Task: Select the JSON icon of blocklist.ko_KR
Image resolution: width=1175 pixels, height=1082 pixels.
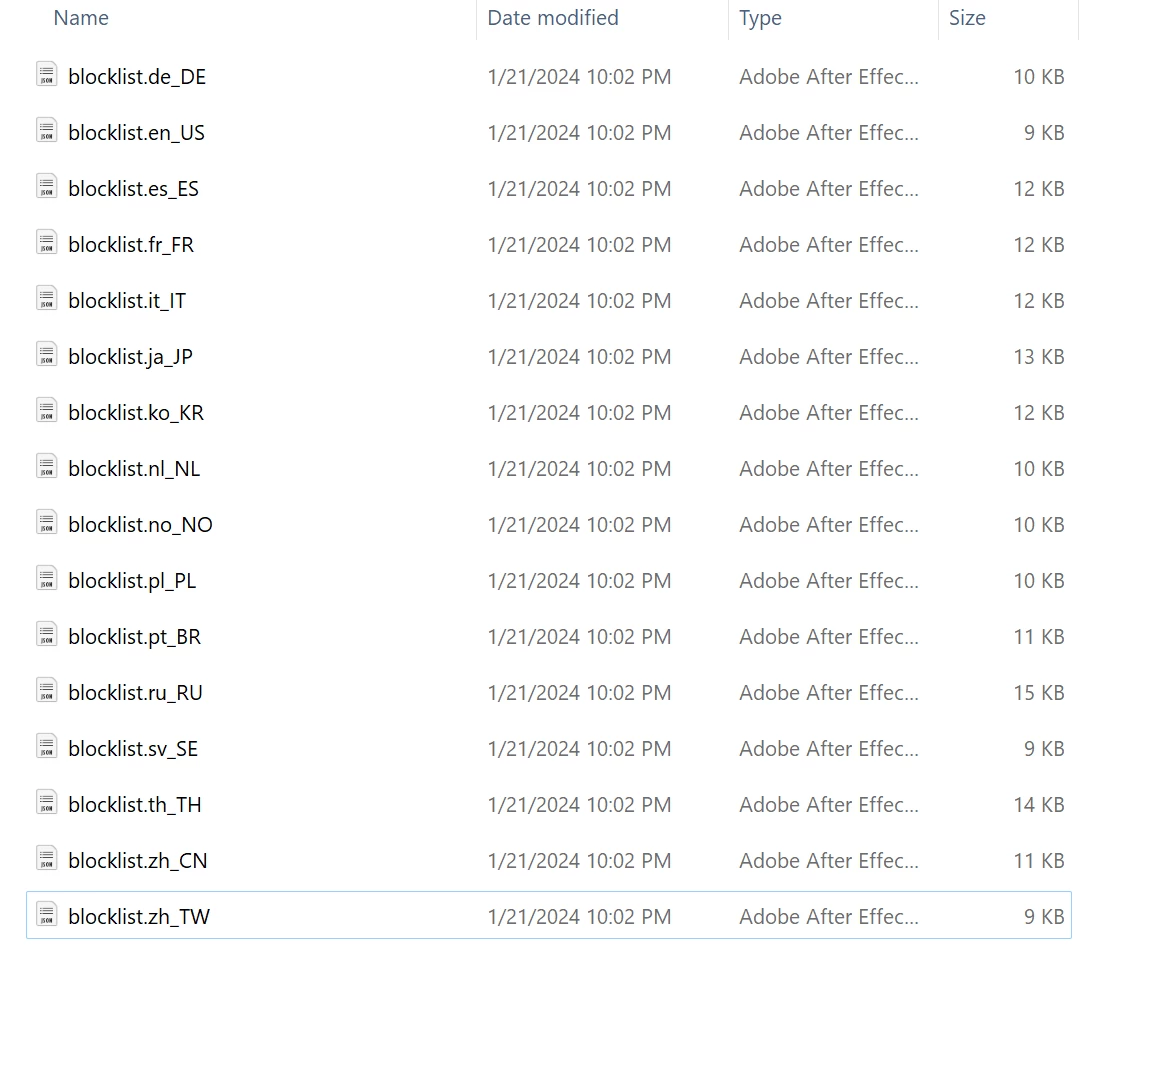Action: [46, 411]
